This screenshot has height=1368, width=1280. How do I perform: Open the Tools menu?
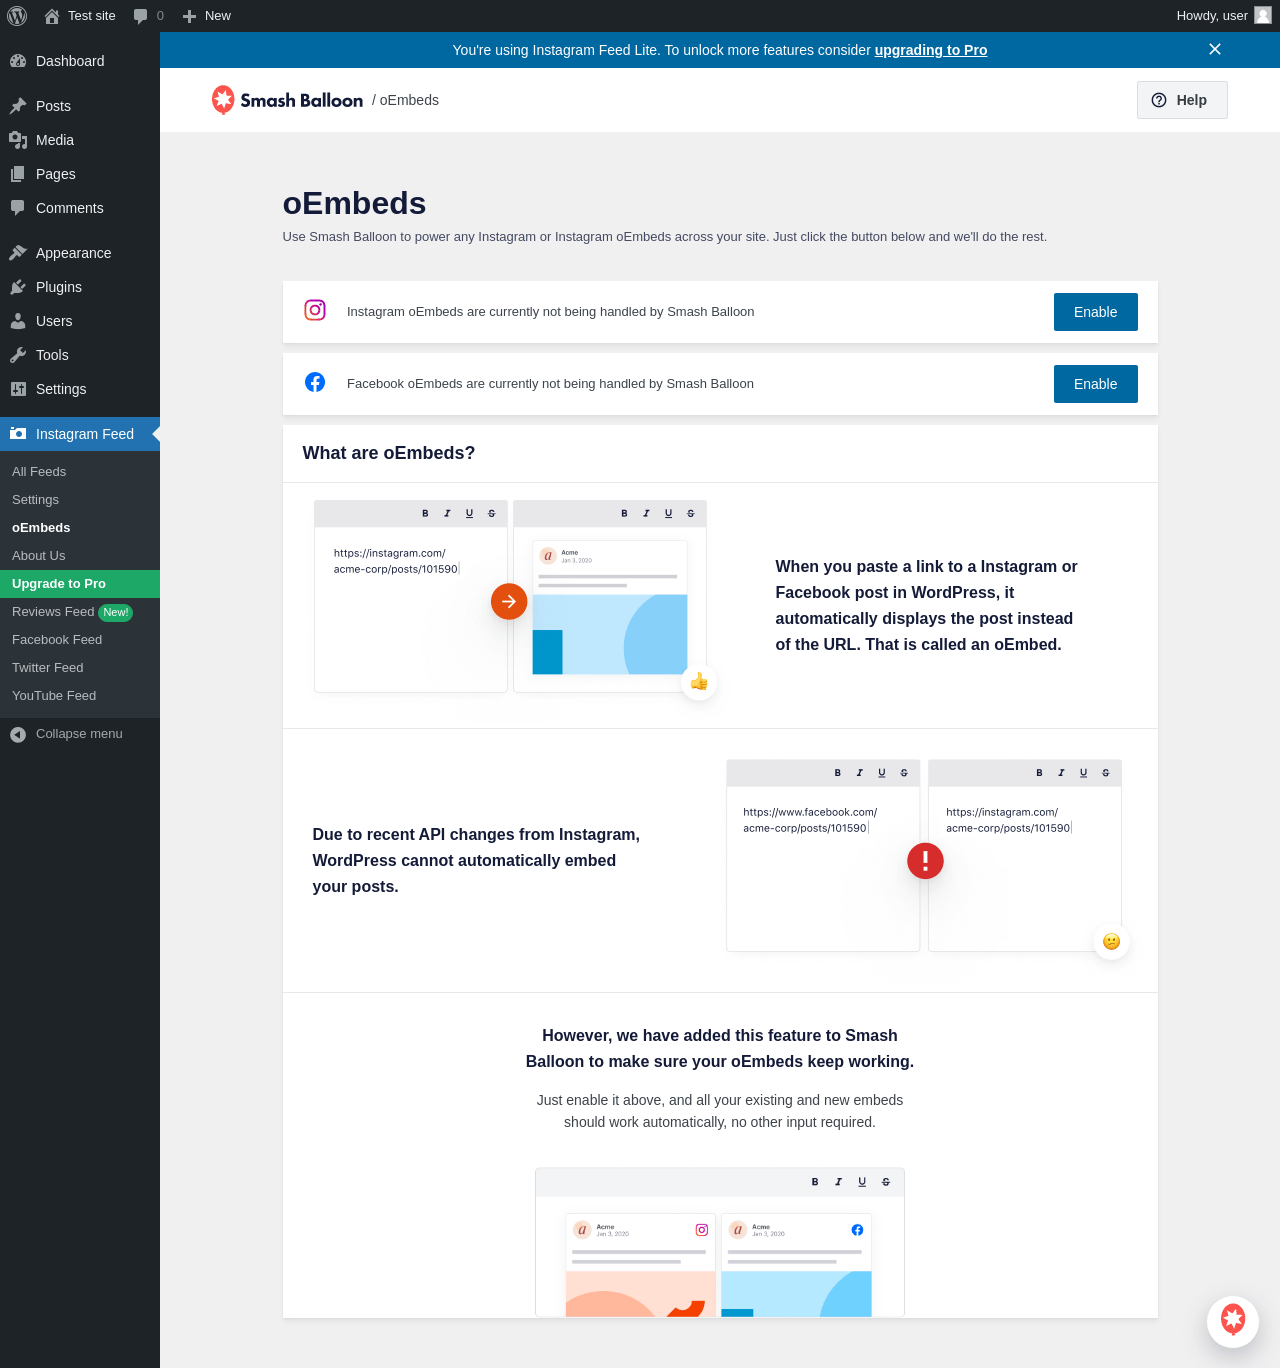click(80, 355)
